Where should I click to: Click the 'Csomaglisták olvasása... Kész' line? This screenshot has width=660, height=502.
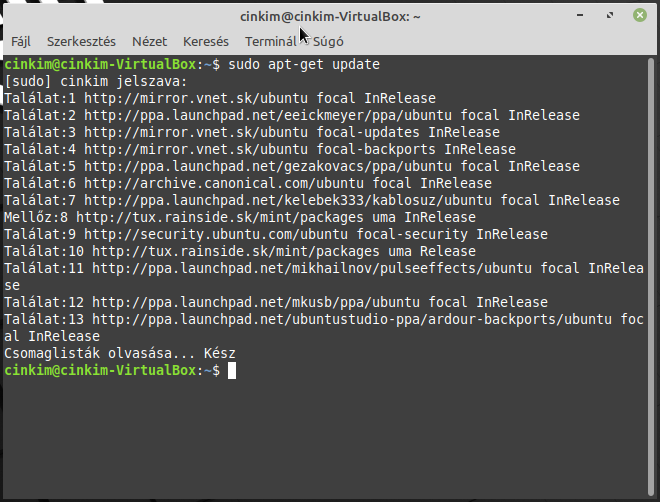tap(120, 353)
